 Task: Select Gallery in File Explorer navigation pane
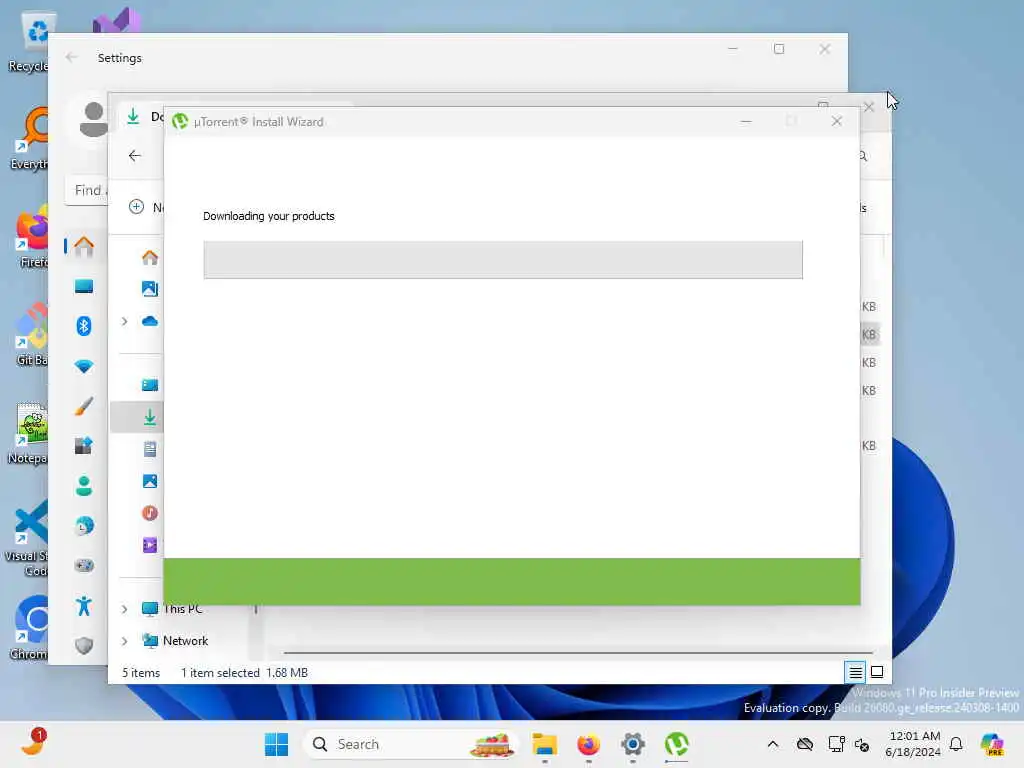click(x=150, y=289)
